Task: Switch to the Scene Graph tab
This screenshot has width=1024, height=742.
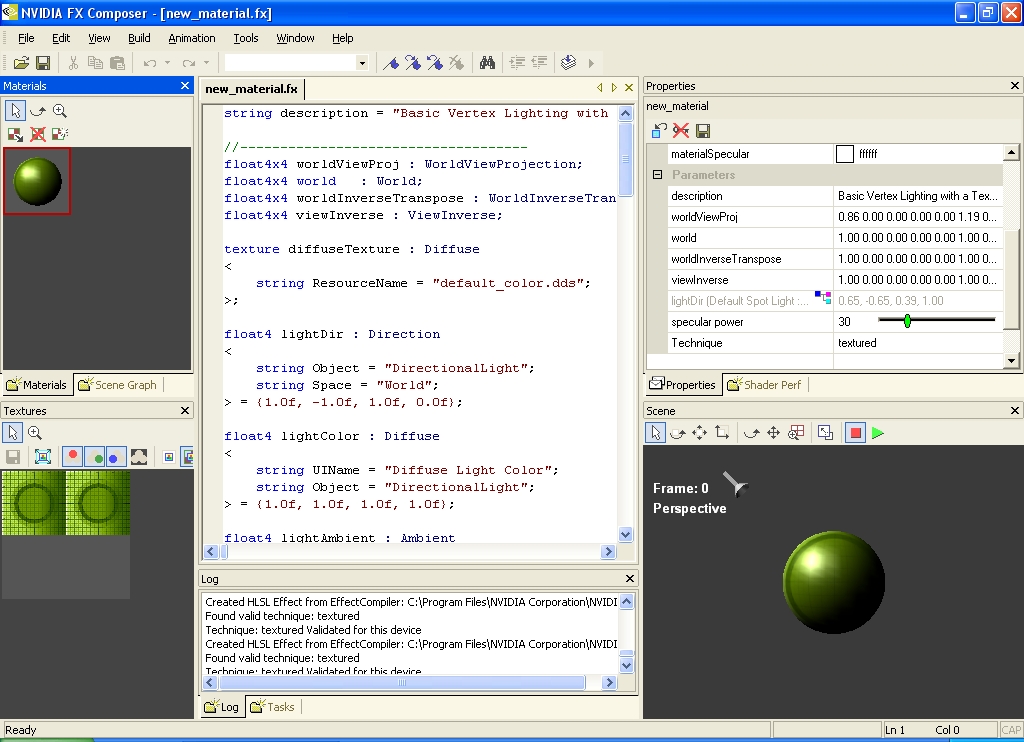Action: [118, 385]
